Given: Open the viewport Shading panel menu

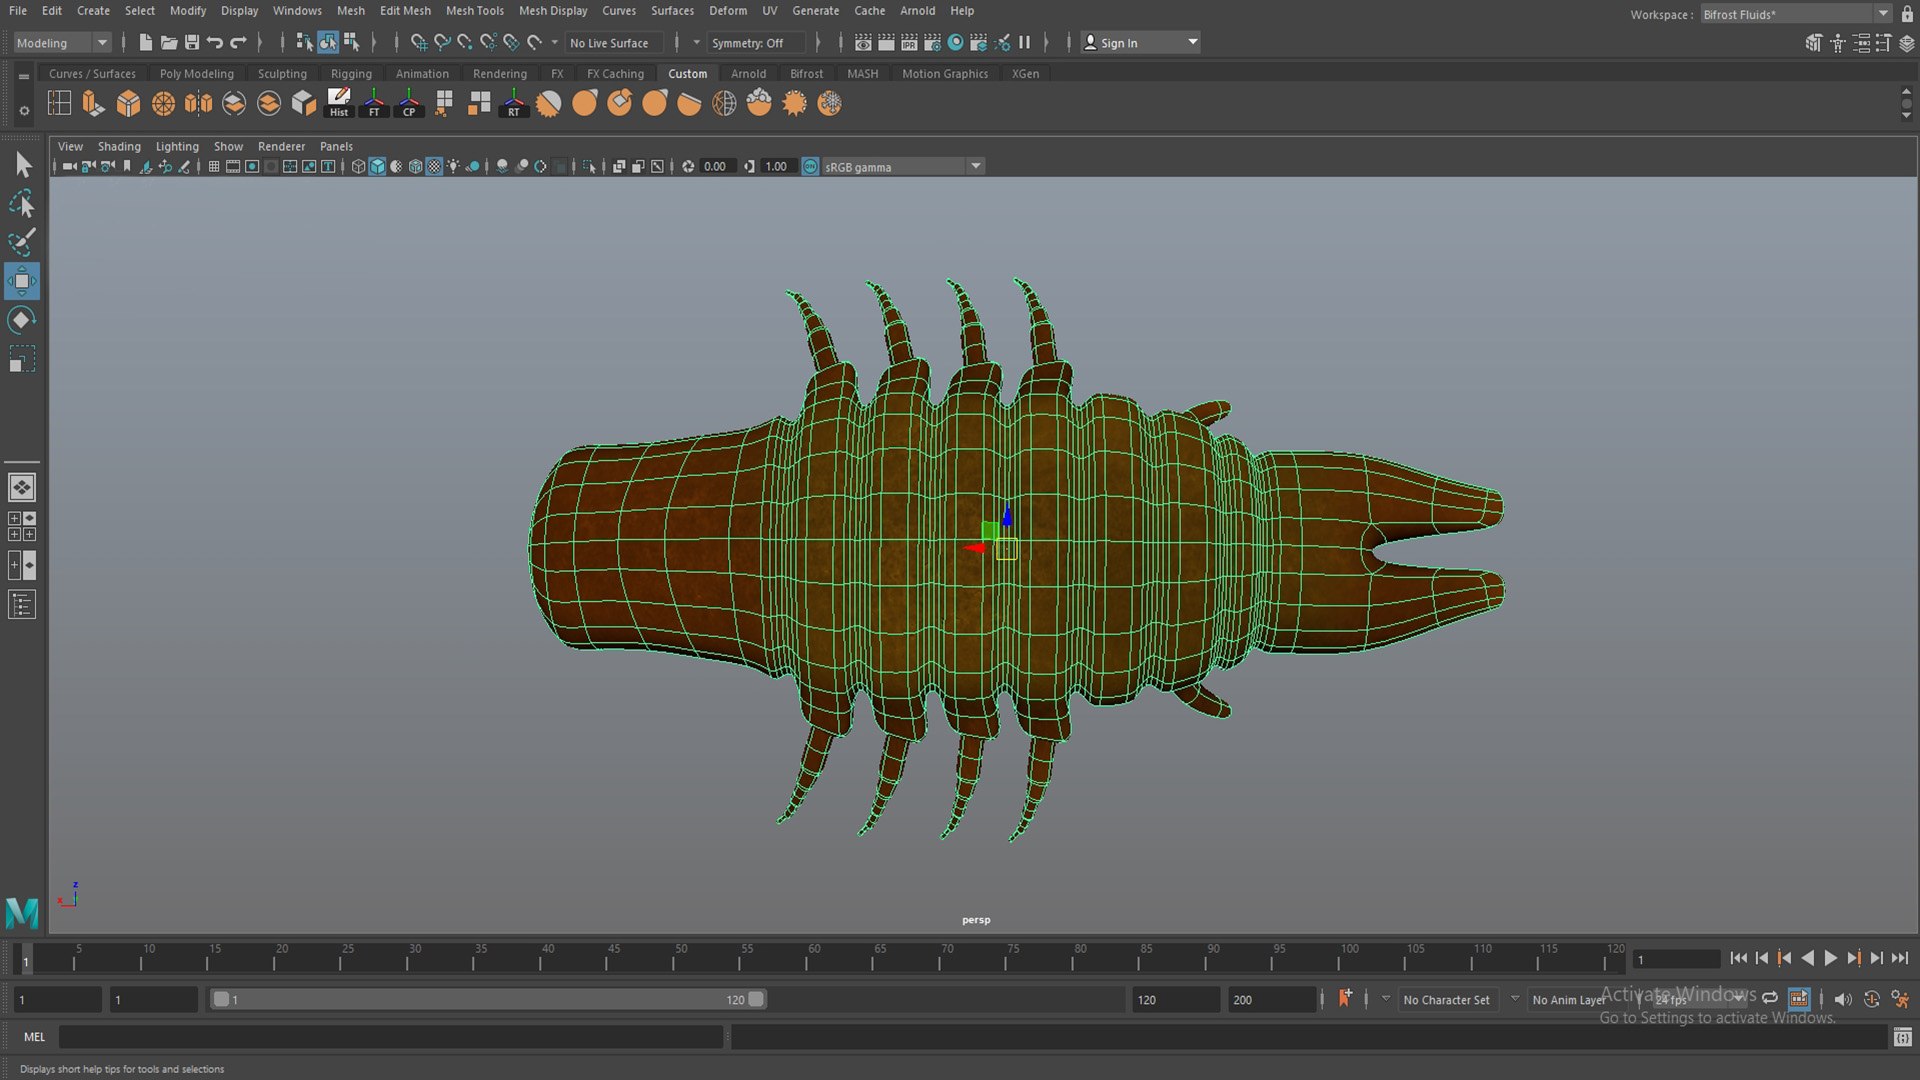Looking at the screenshot, I should 119,146.
